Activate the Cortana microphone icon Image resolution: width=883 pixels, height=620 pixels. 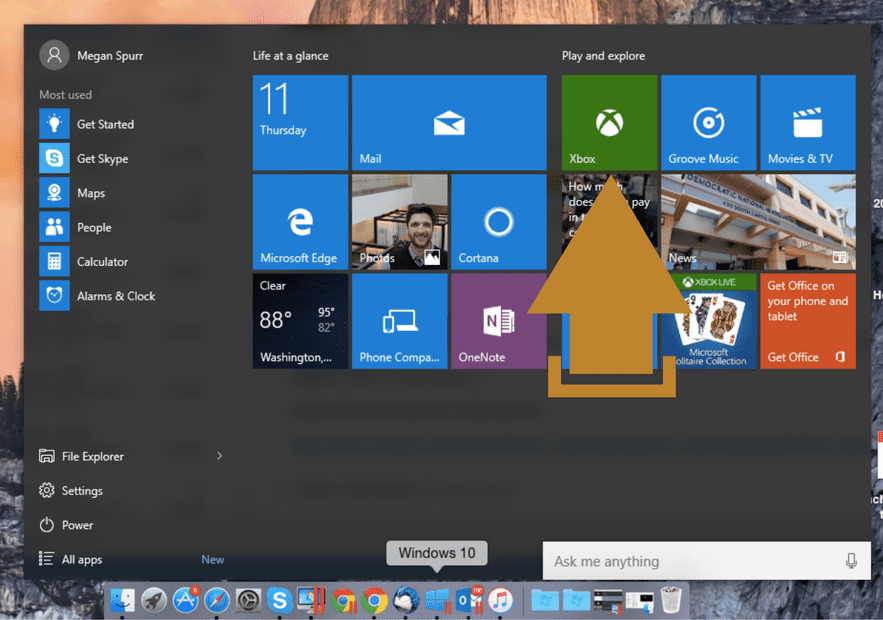(x=851, y=561)
